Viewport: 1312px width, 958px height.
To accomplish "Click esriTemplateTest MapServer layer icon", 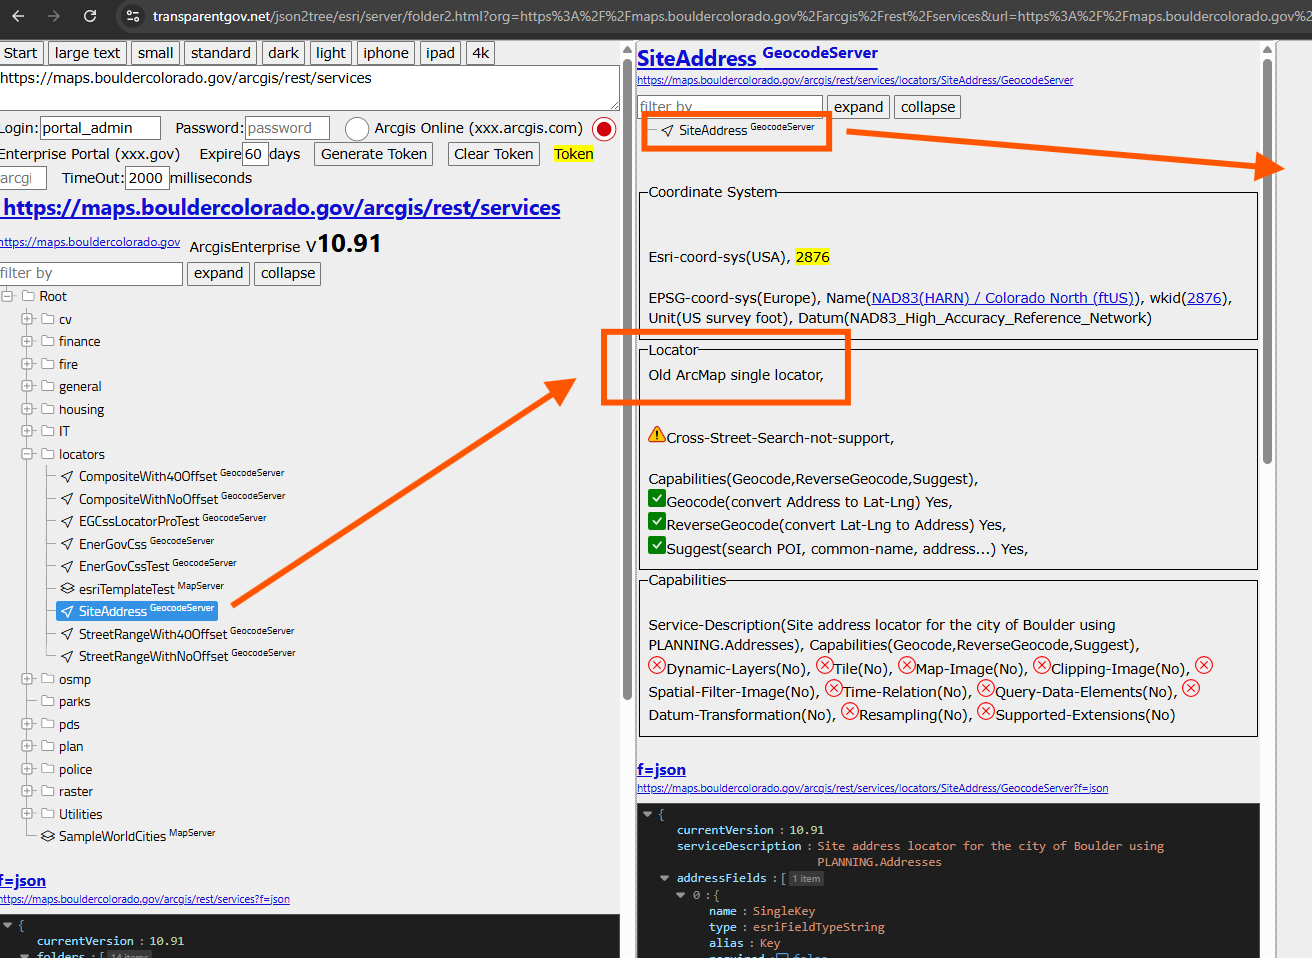I will (x=67, y=589).
